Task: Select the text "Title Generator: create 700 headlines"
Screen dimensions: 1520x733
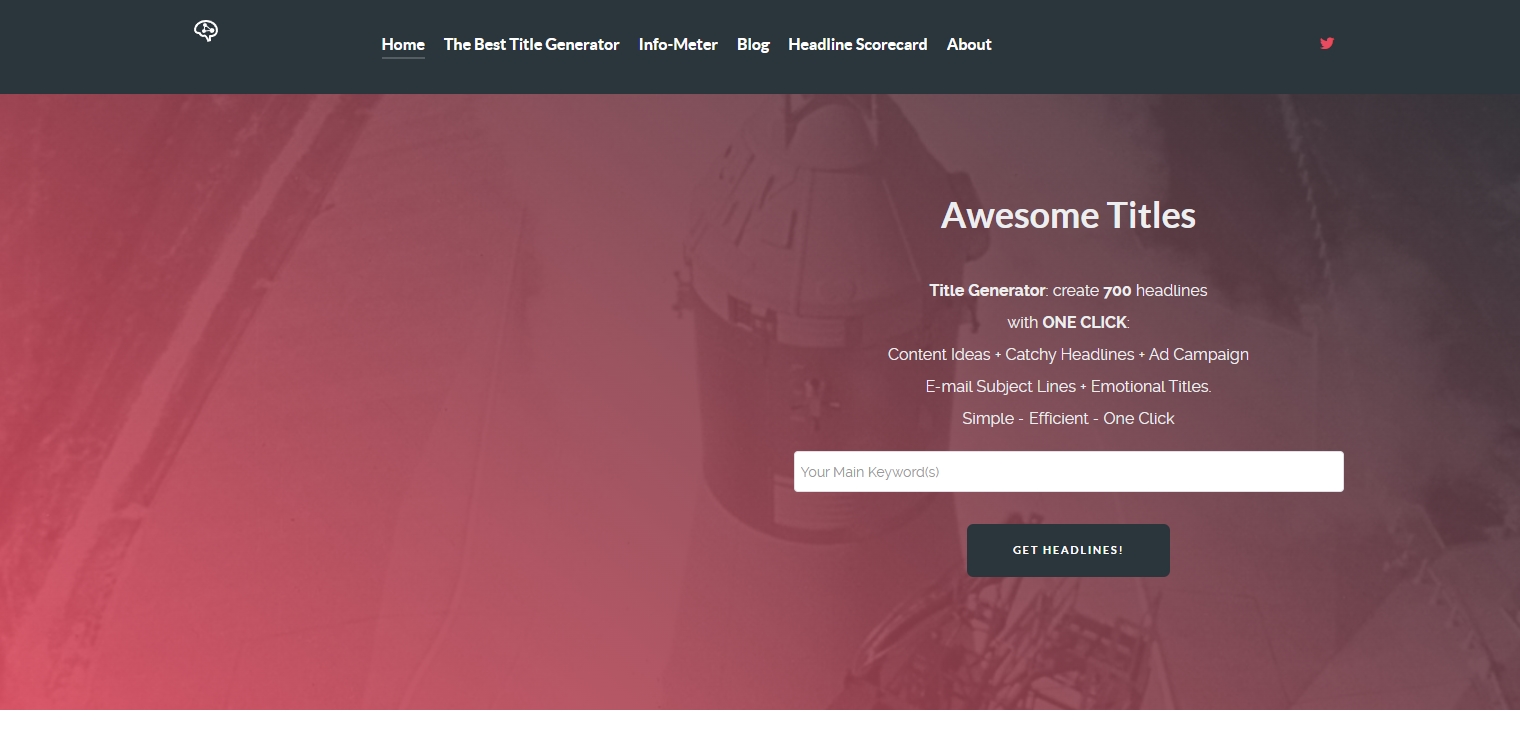Action: (x=1068, y=291)
